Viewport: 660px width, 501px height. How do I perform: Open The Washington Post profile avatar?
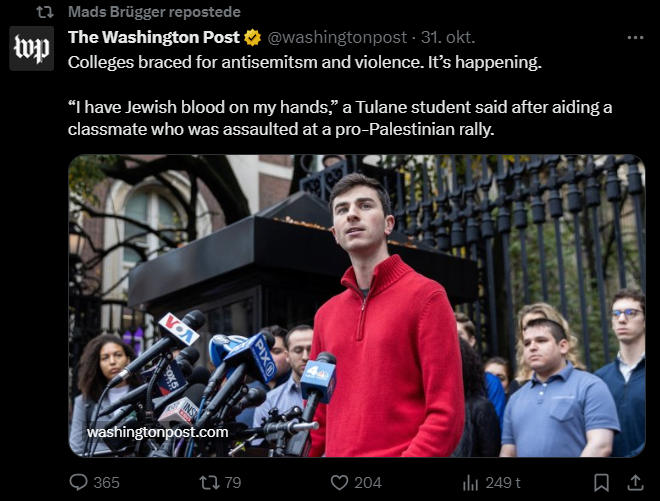[x=31, y=48]
